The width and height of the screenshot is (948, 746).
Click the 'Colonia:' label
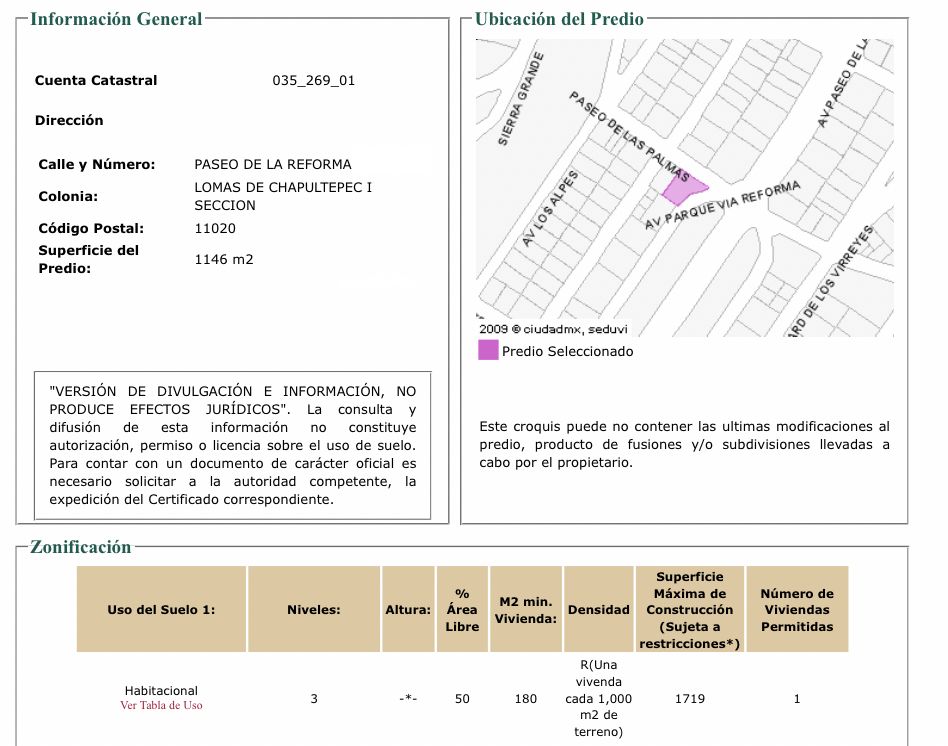(x=68, y=196)
